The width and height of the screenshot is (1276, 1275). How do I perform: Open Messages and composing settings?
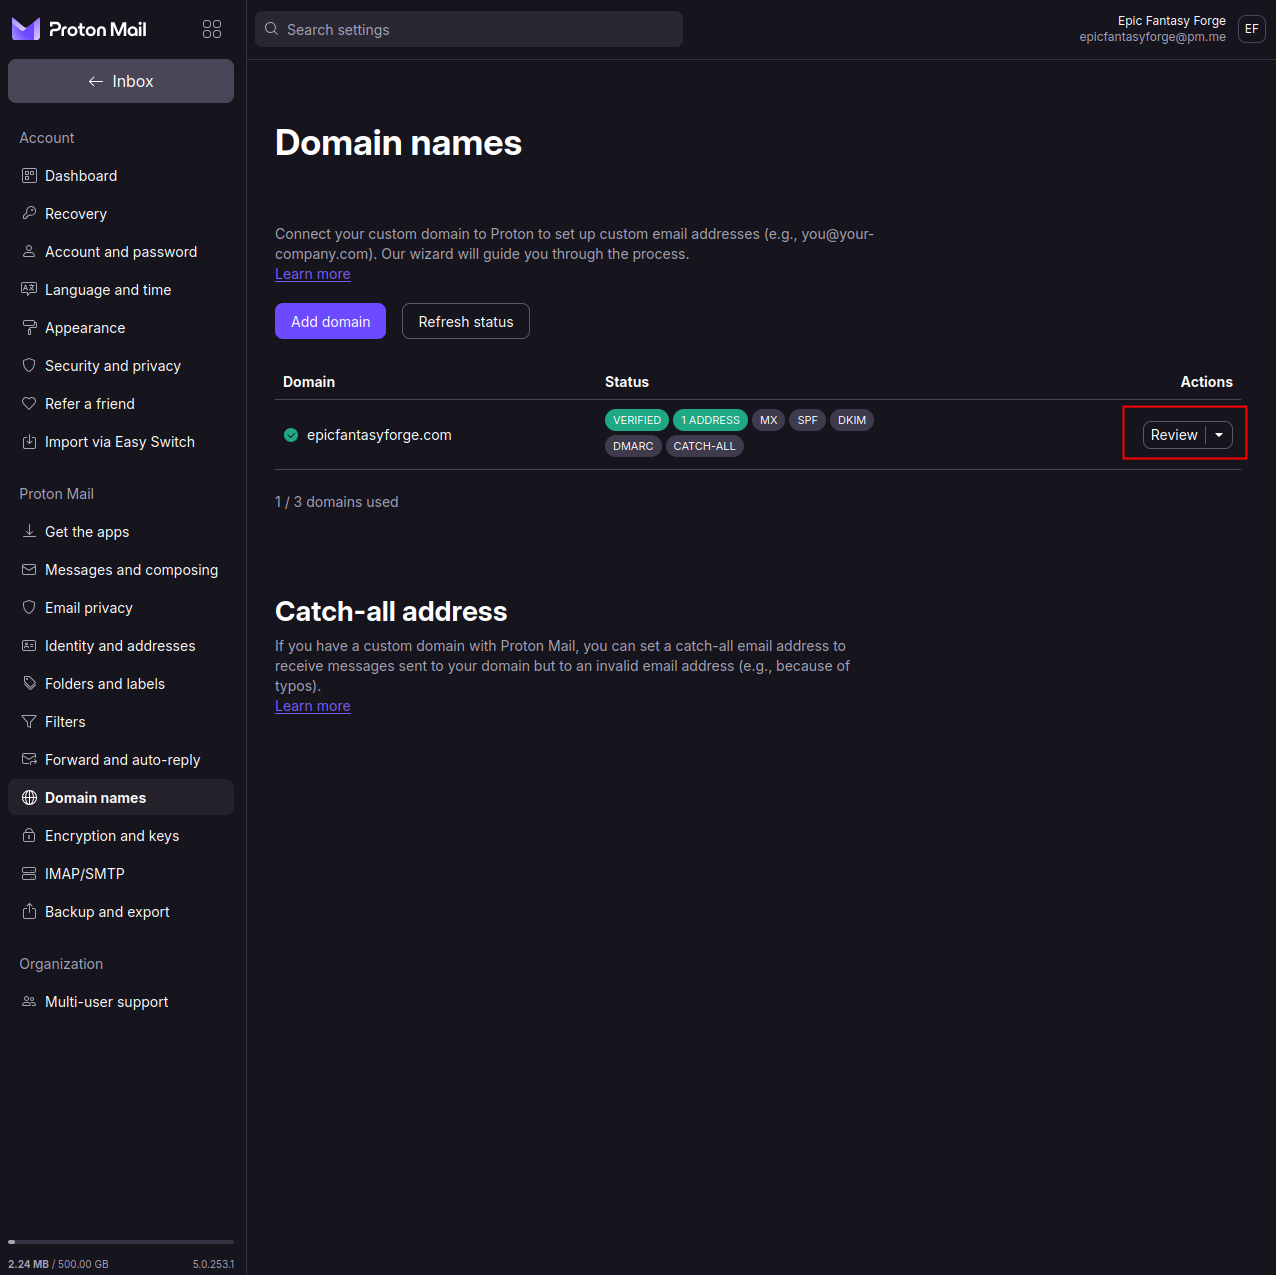(x=121, y=570)
